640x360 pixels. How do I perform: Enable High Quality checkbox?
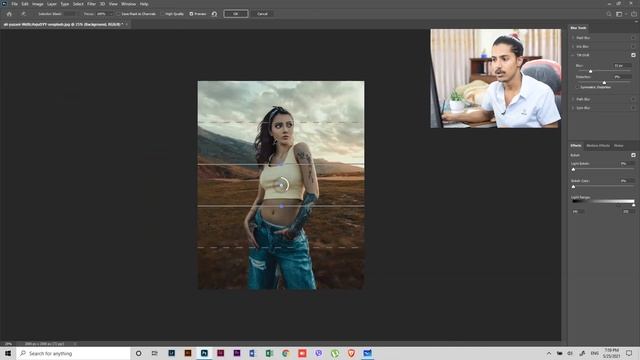pos(162,14)
